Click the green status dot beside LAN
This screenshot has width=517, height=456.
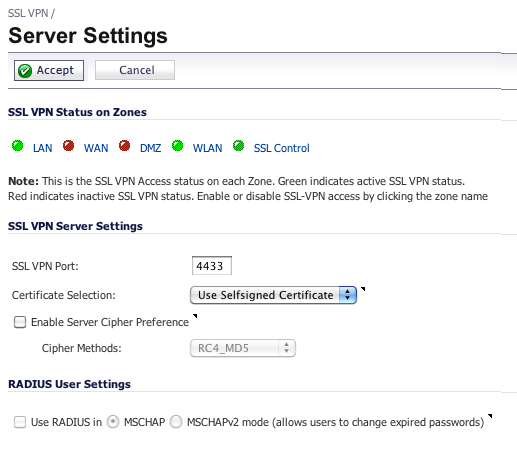tap(17, 146)
